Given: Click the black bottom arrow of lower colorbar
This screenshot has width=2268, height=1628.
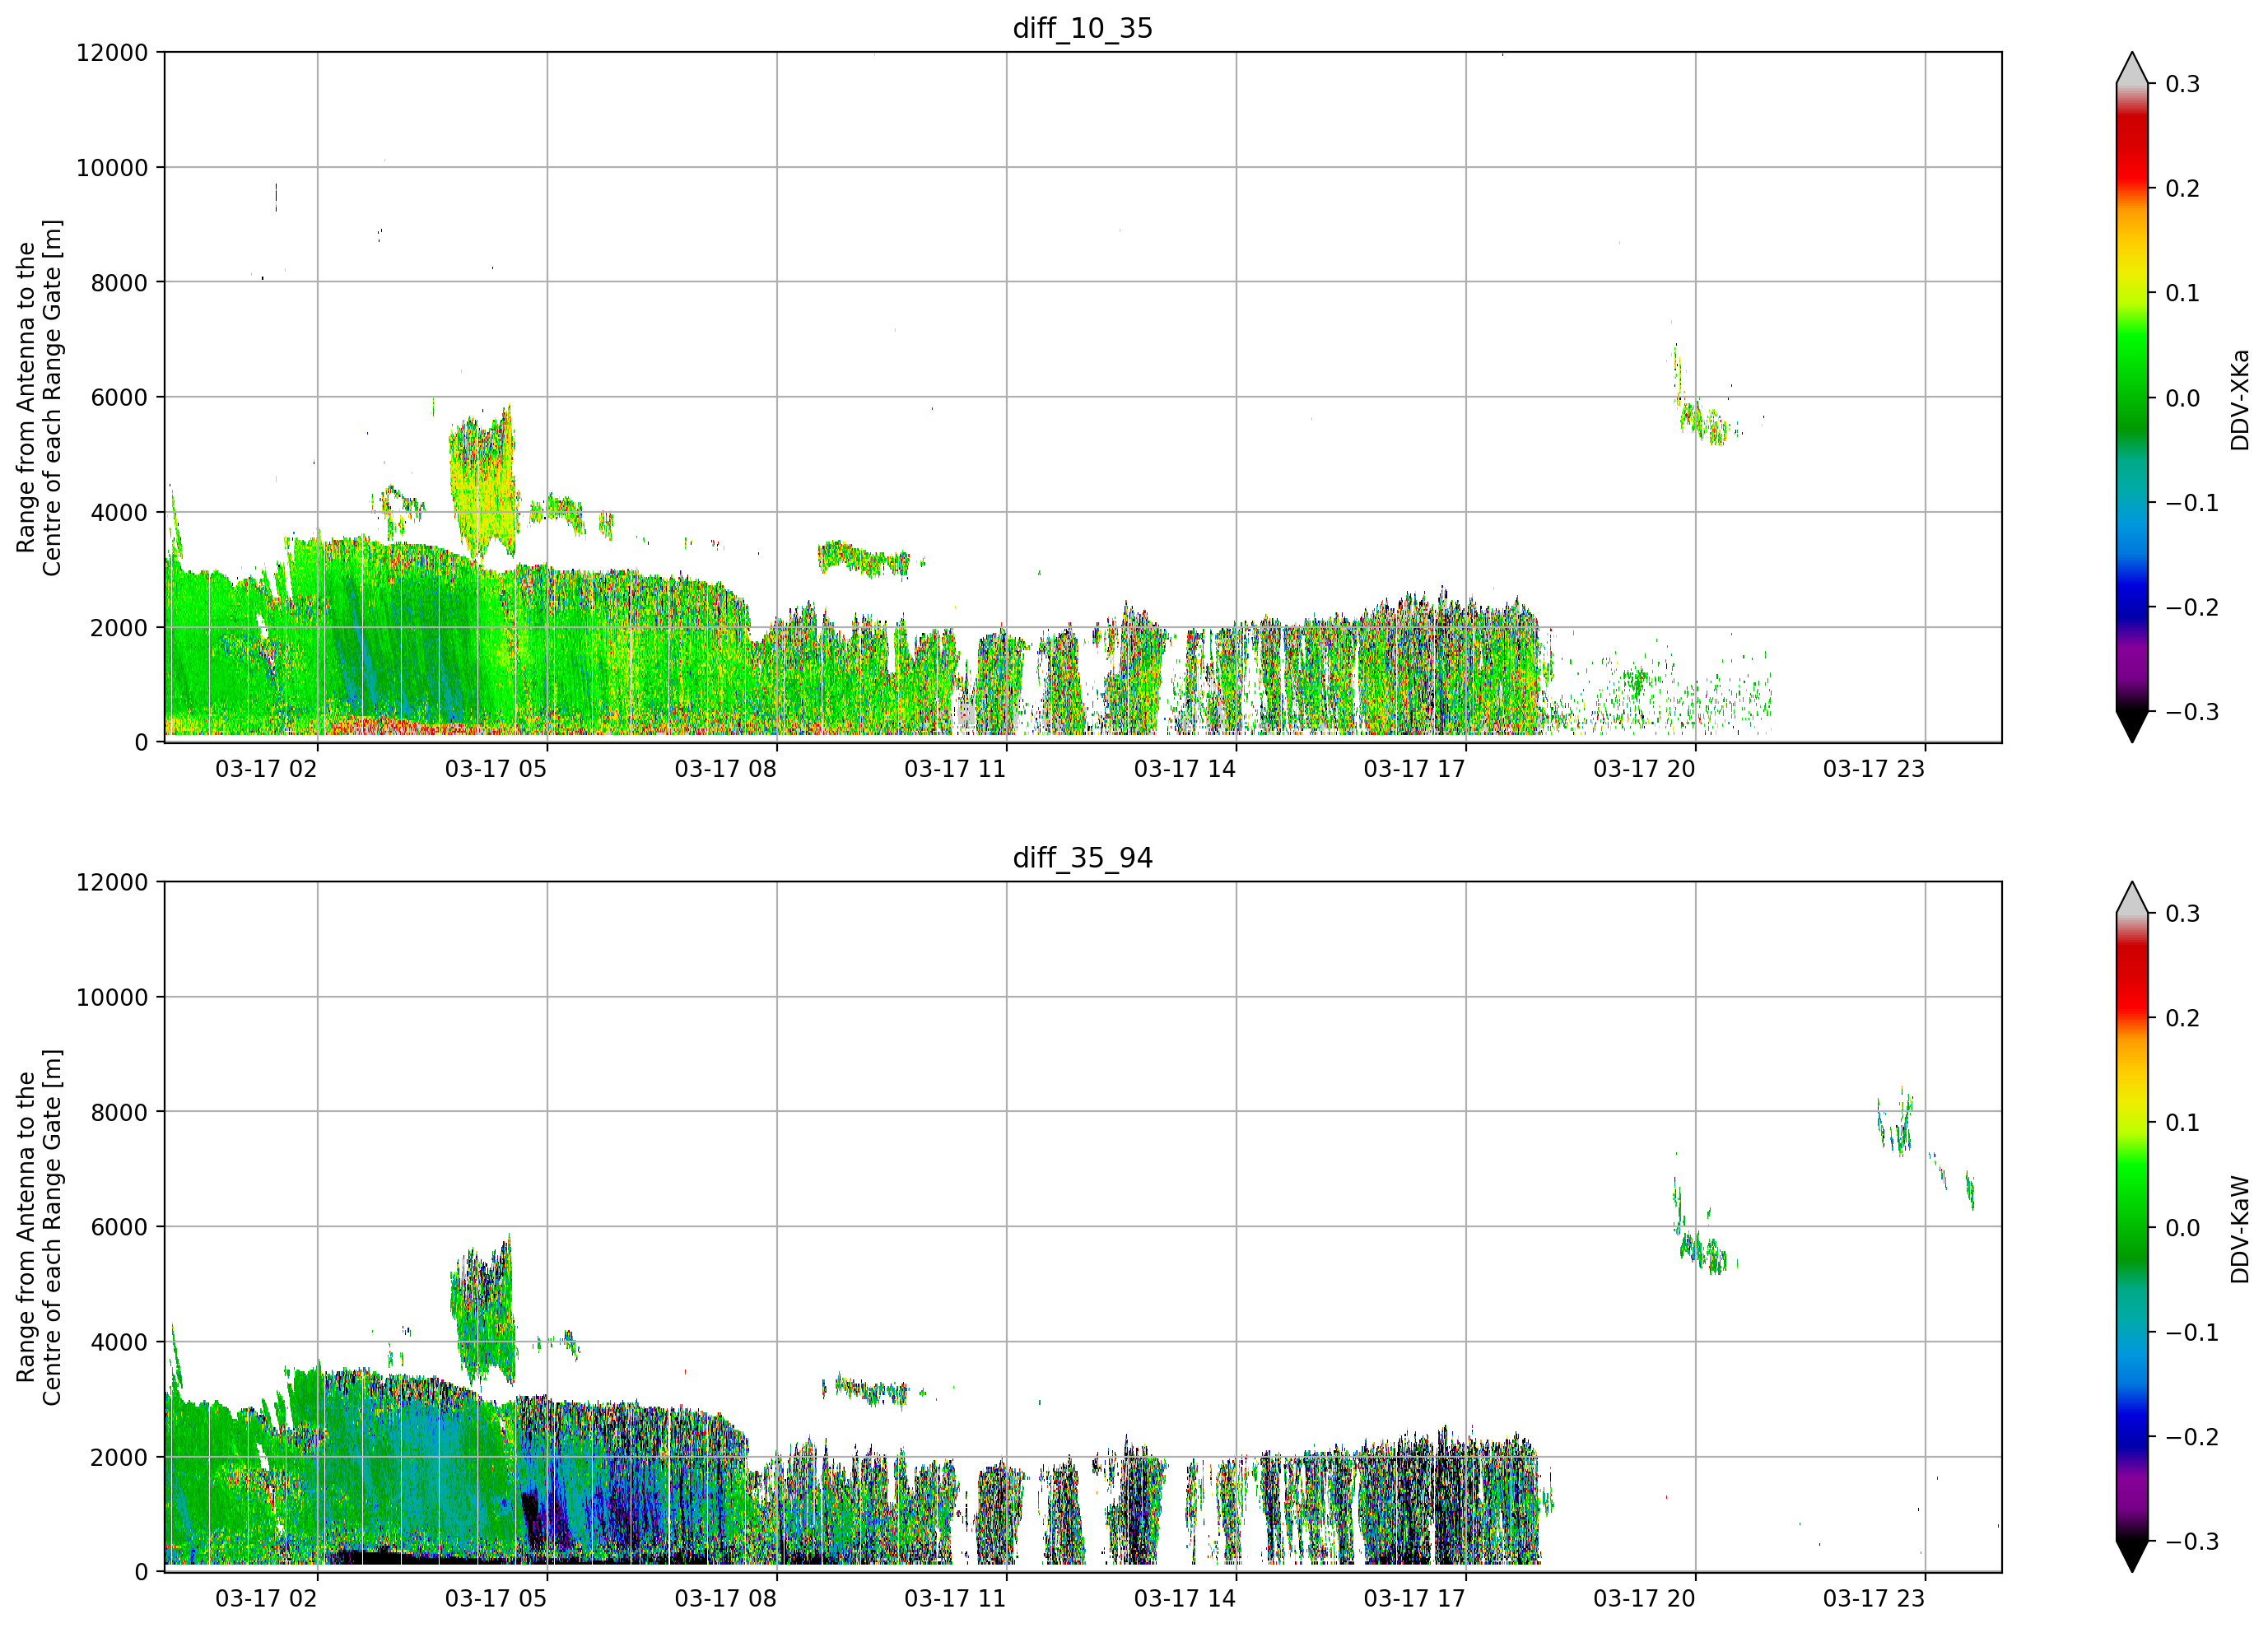Looking at the screenshot, I should tap(2132, 1556).
